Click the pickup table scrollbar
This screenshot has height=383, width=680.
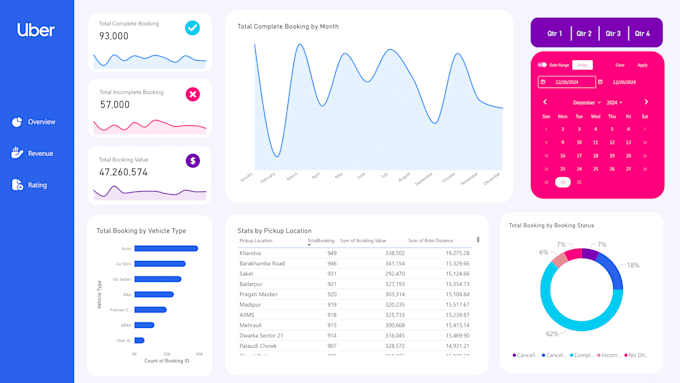(x=478, y=240)
